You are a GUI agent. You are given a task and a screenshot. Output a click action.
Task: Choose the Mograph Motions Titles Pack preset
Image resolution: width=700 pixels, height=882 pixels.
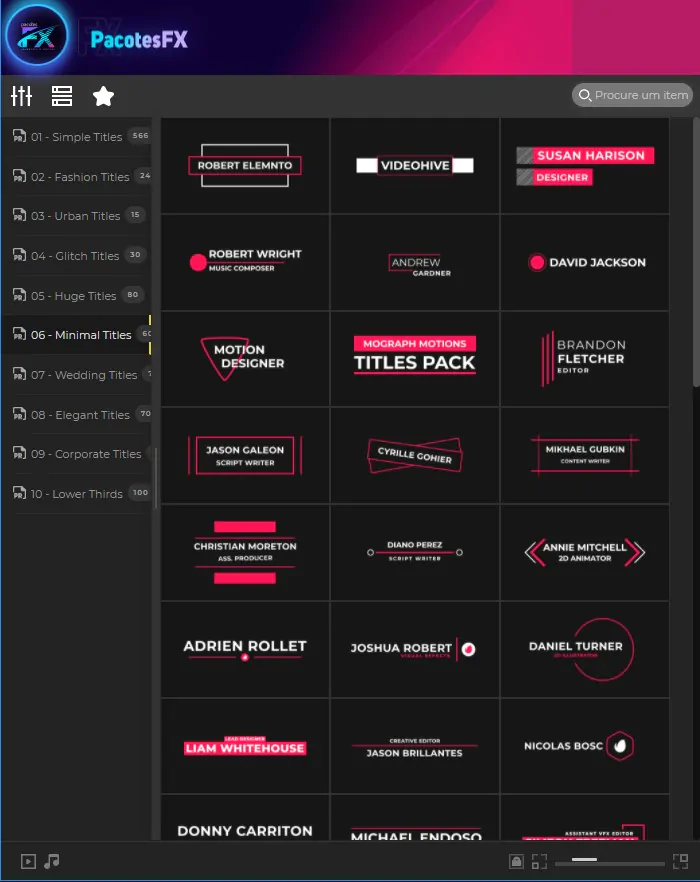415,359
